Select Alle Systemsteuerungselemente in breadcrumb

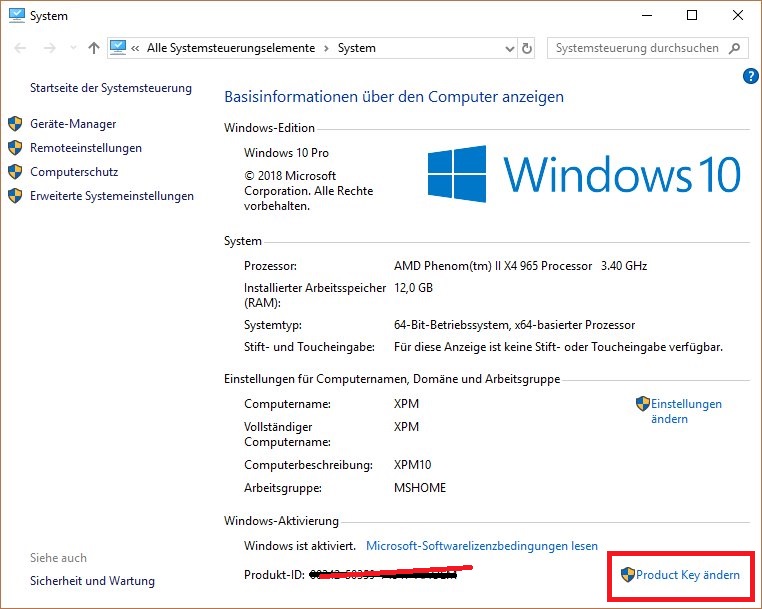click(231, 48)
